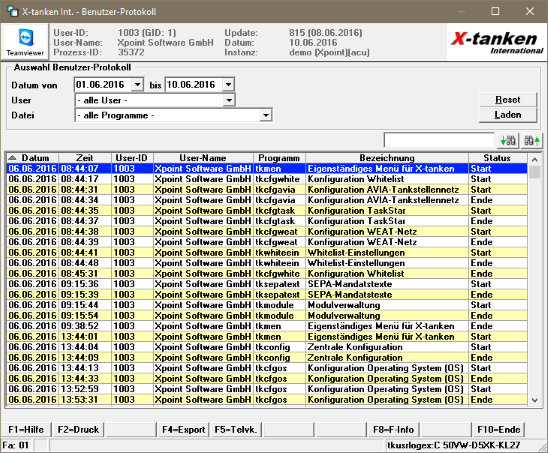Expand the 'bis' date dropdown
Image resolution: width=548 pixels, height=453 pixels.
[x=228, y=85]
